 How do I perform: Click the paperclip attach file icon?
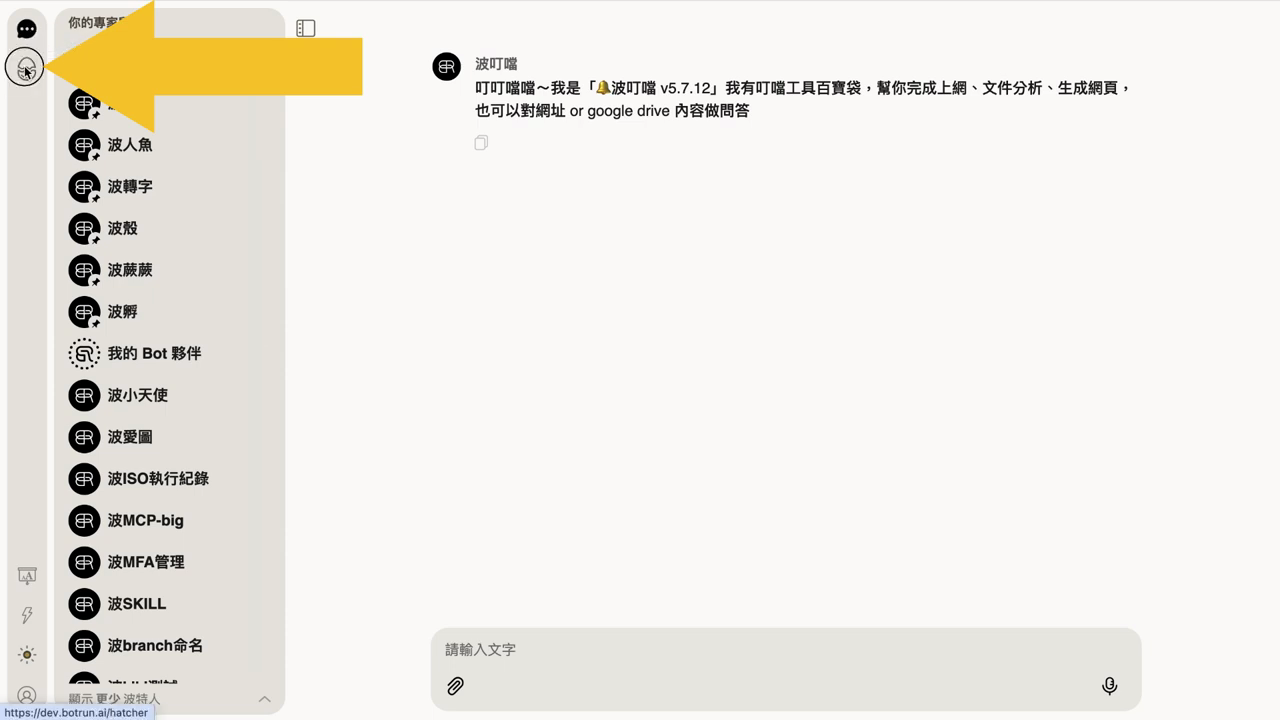point(455,686)
